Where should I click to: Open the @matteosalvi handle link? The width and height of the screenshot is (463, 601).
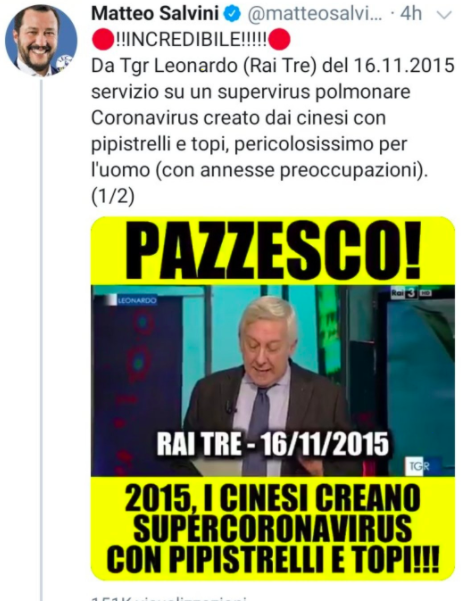pyautogui.click(x=315, y=14)
